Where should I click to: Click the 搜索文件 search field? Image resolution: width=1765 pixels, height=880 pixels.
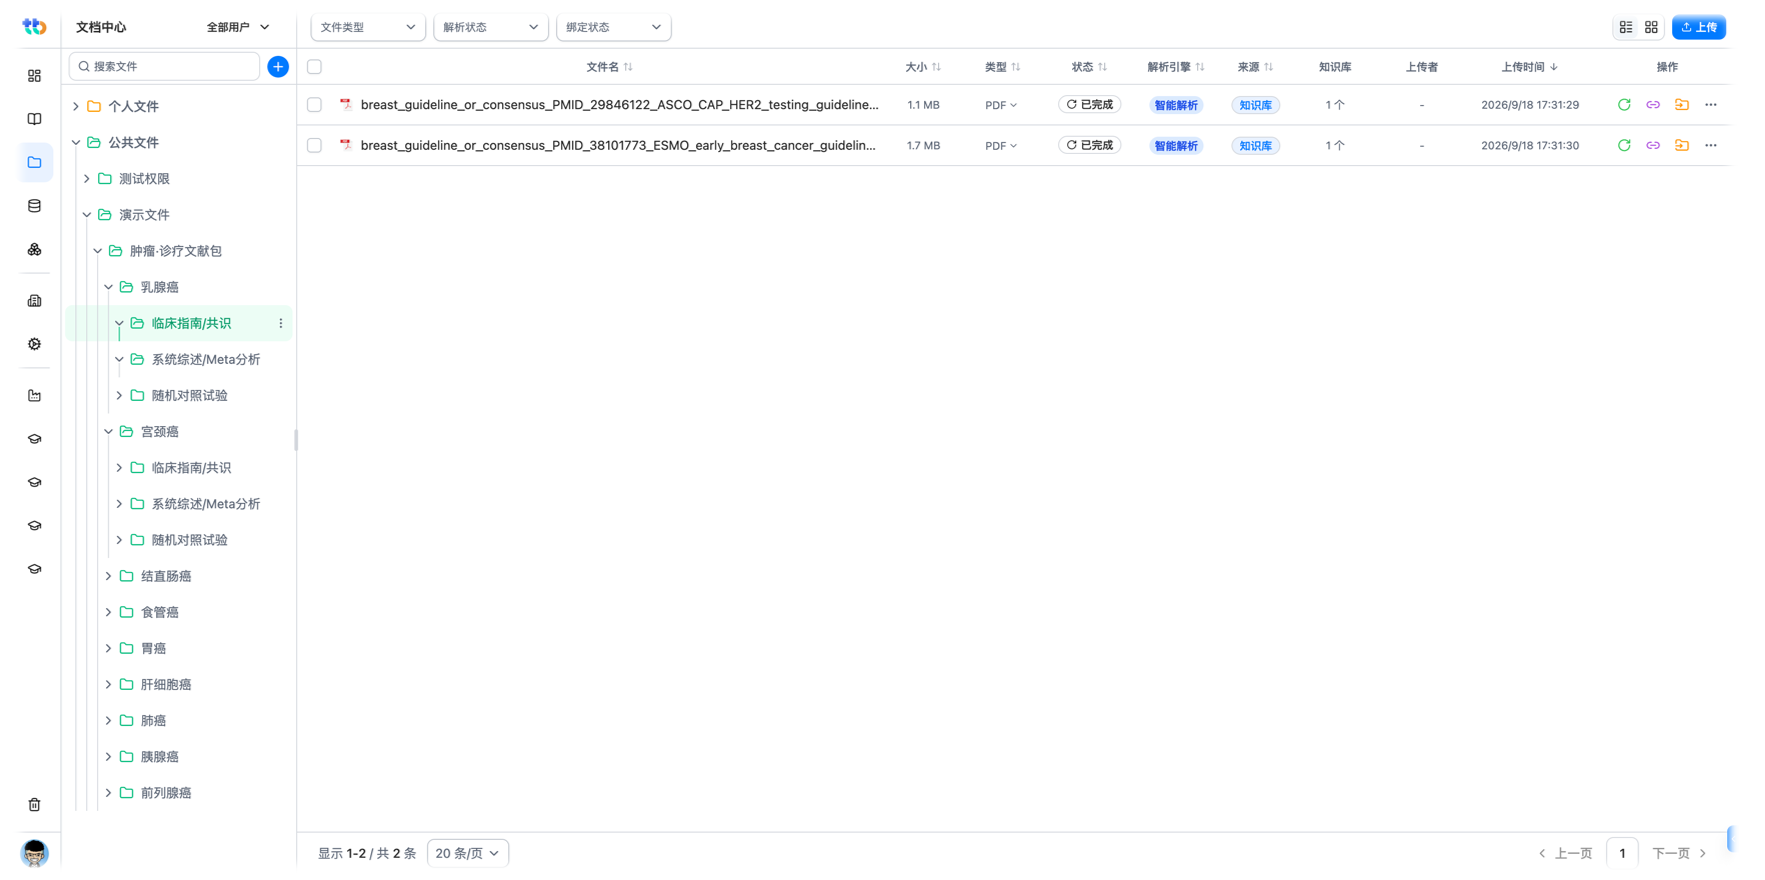coord(164,66)
